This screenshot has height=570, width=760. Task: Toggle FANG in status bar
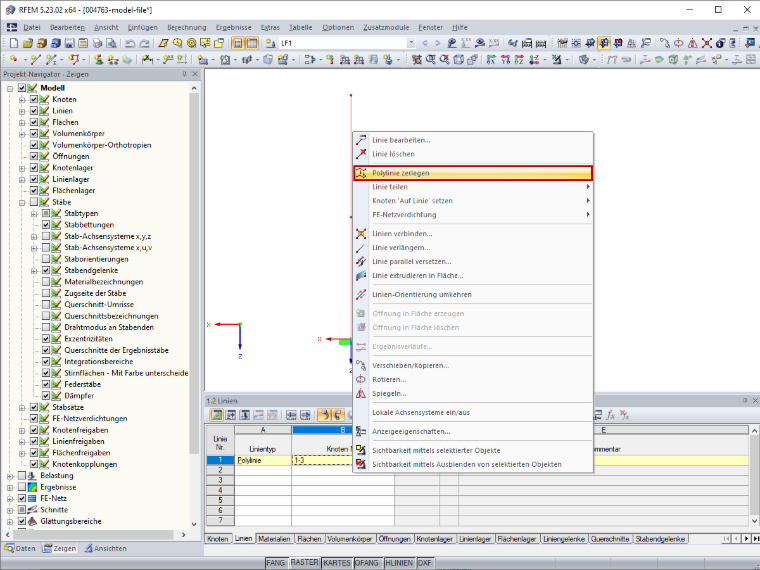click(x=275, y=563)
